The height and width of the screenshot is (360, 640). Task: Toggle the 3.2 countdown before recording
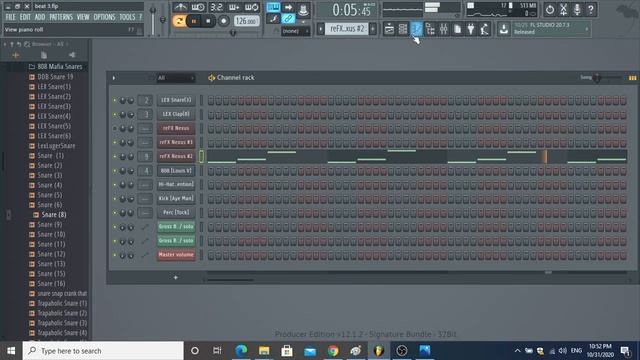216,7
